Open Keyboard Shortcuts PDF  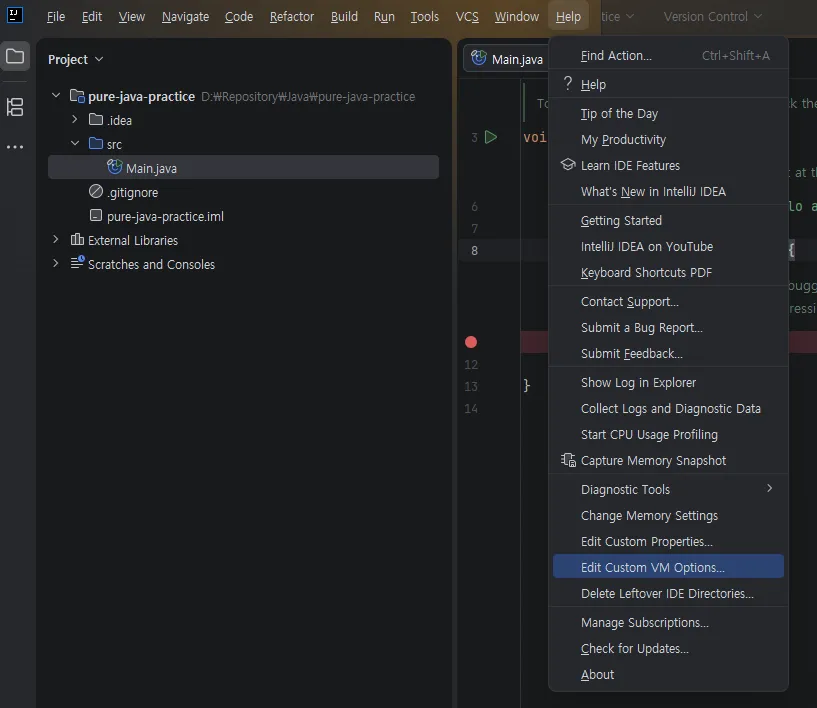coord(669,272)
